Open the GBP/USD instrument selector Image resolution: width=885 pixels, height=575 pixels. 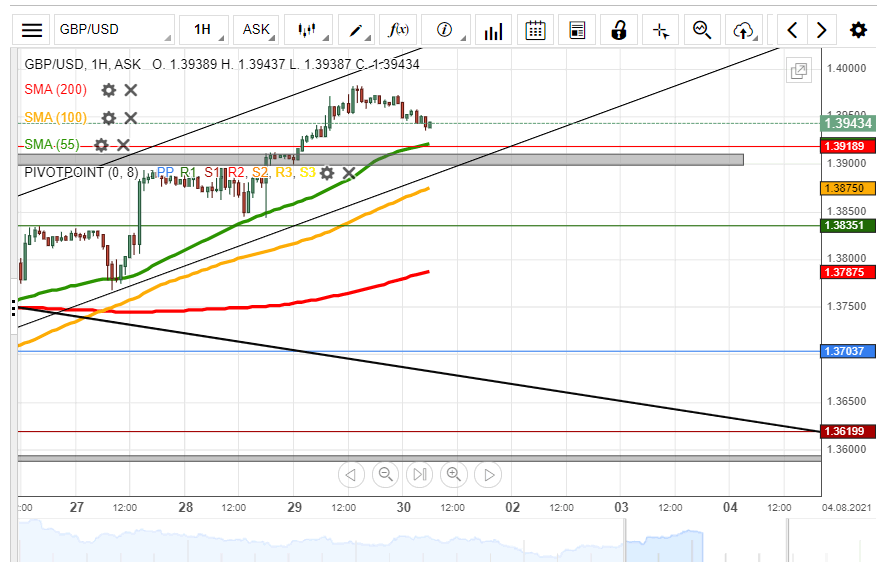113,30
